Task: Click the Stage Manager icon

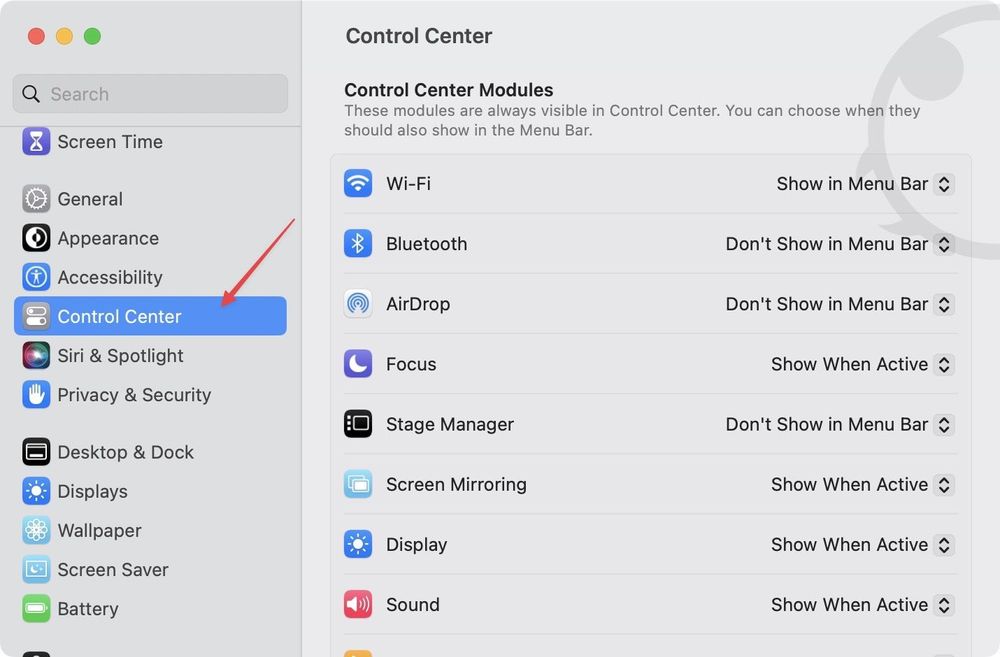Action: (x=357, y=424)
